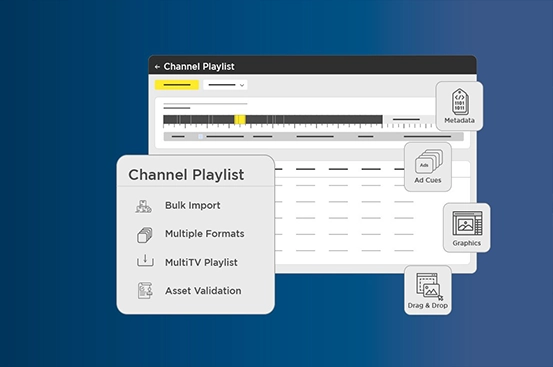
Task: Click the small blue square in gray row
Action: click(x=201, y=136)
